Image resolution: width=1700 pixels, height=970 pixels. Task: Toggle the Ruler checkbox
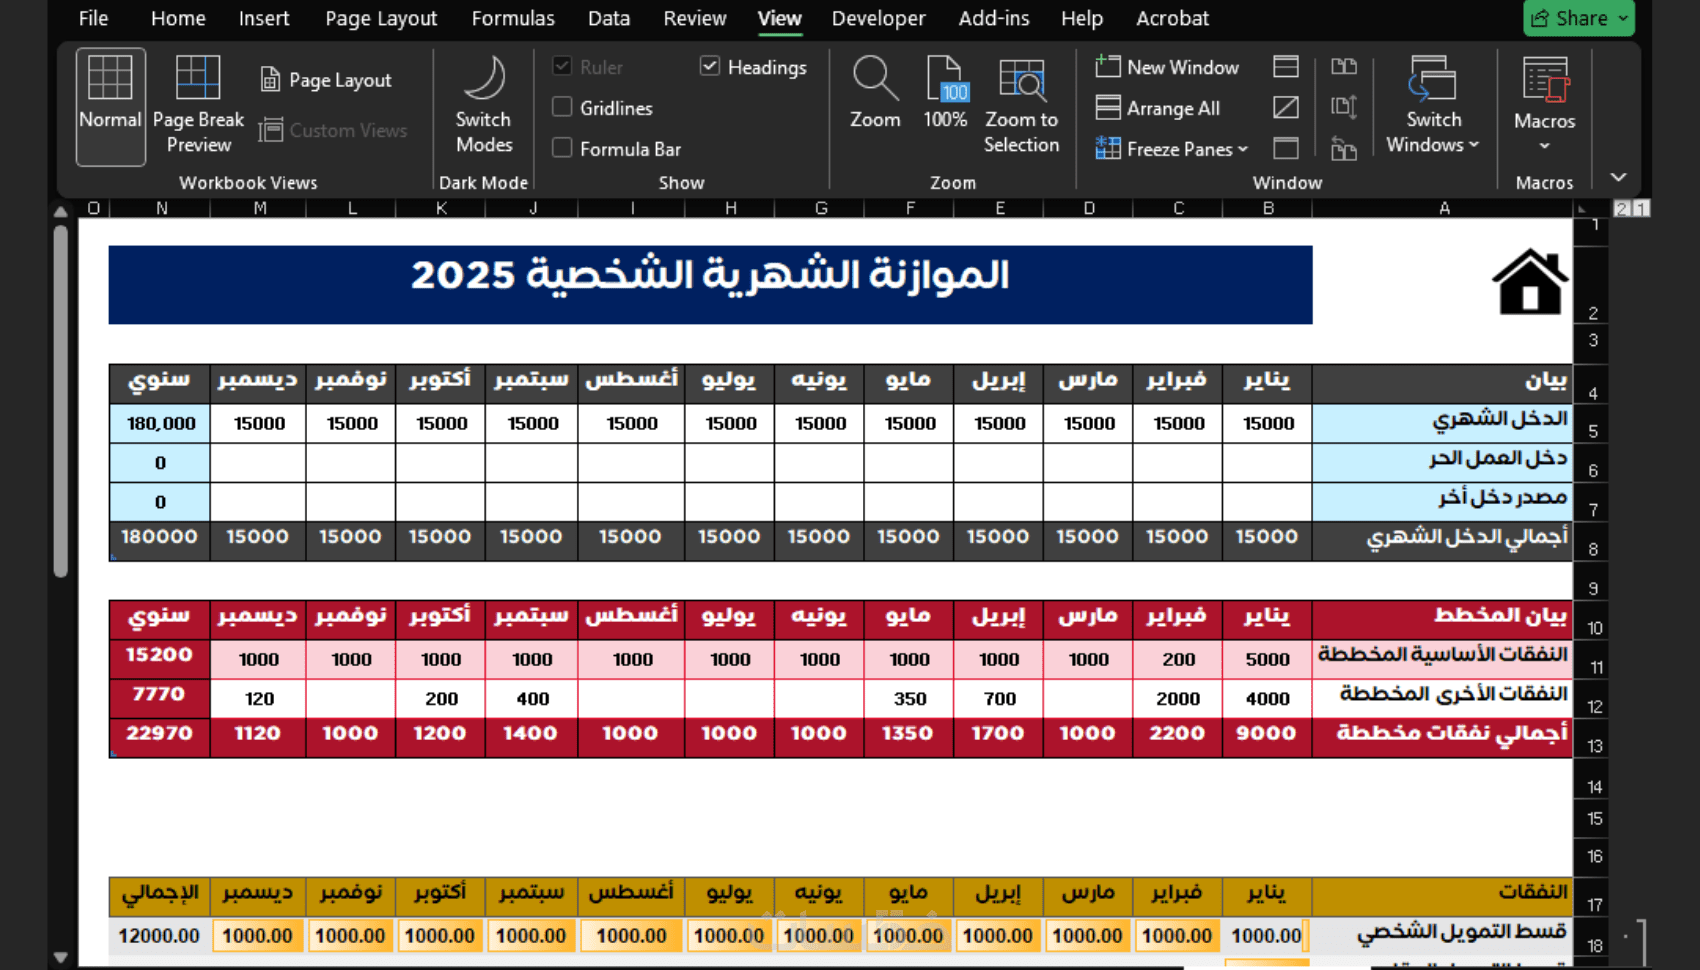click(562, 67)
